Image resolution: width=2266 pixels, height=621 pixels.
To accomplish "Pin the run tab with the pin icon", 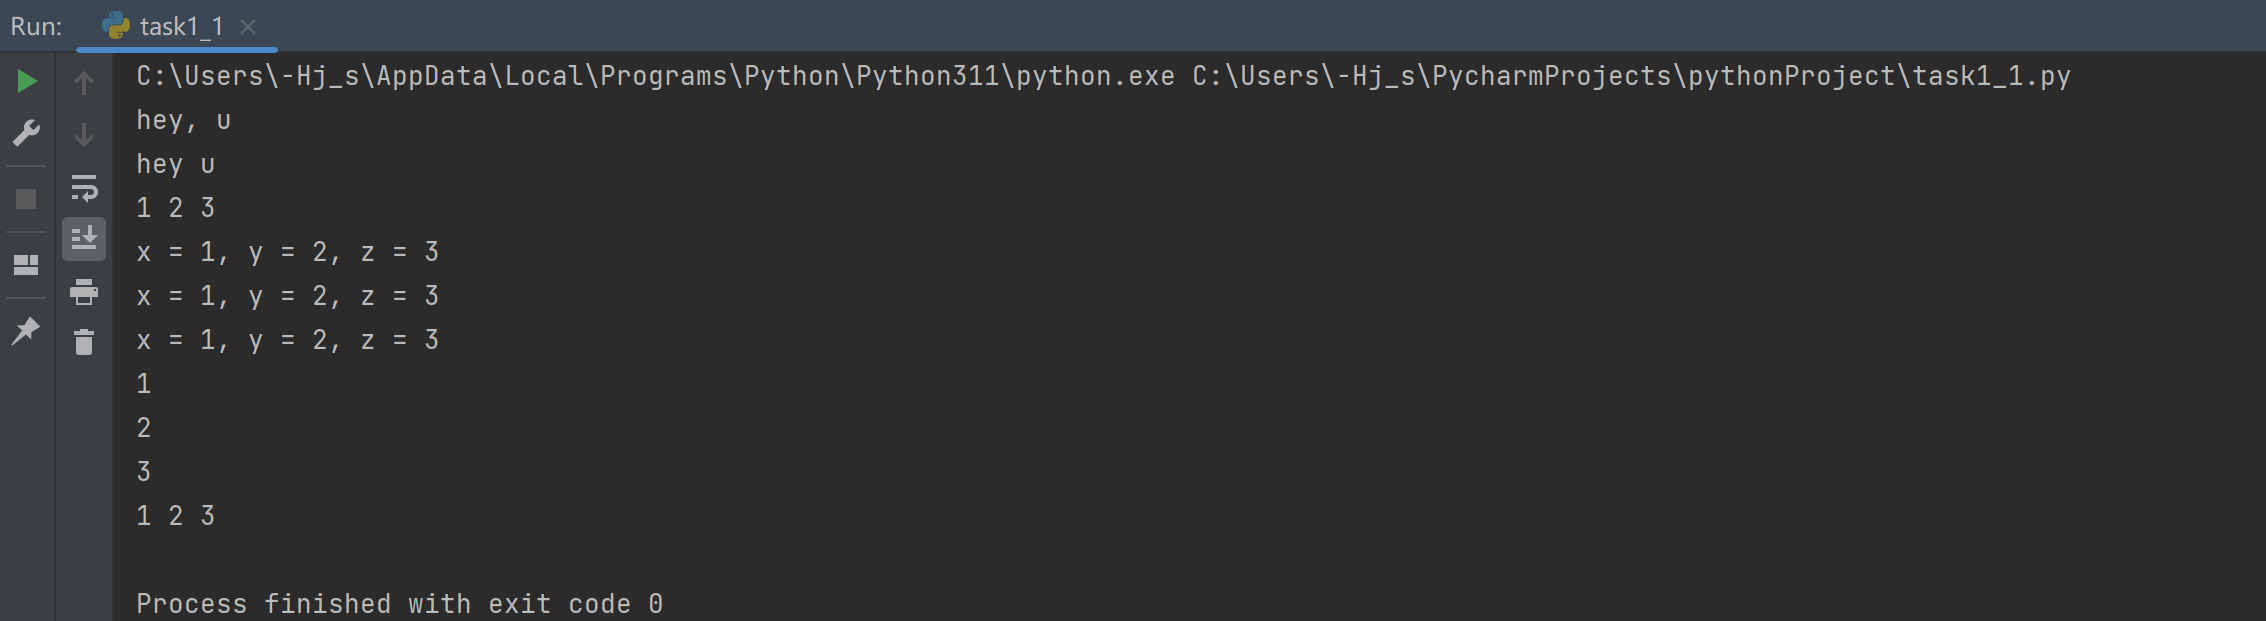I will pyautogui.click(x=27, y=330).
